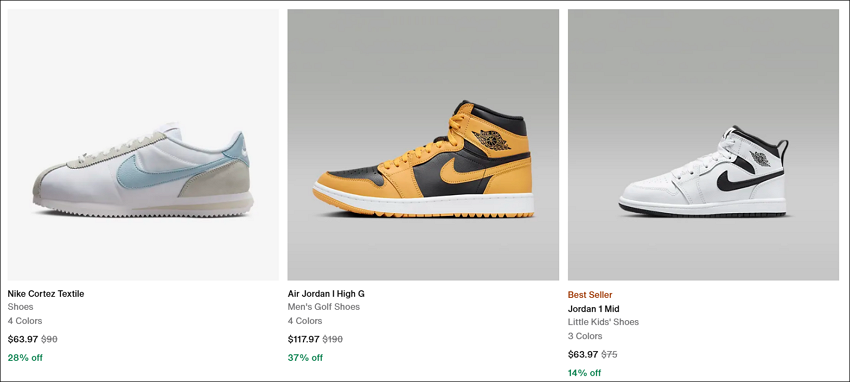Open the Nike Cortez Textile shoe image
Viewport: 850px width, 382px height.
point(143,145)
